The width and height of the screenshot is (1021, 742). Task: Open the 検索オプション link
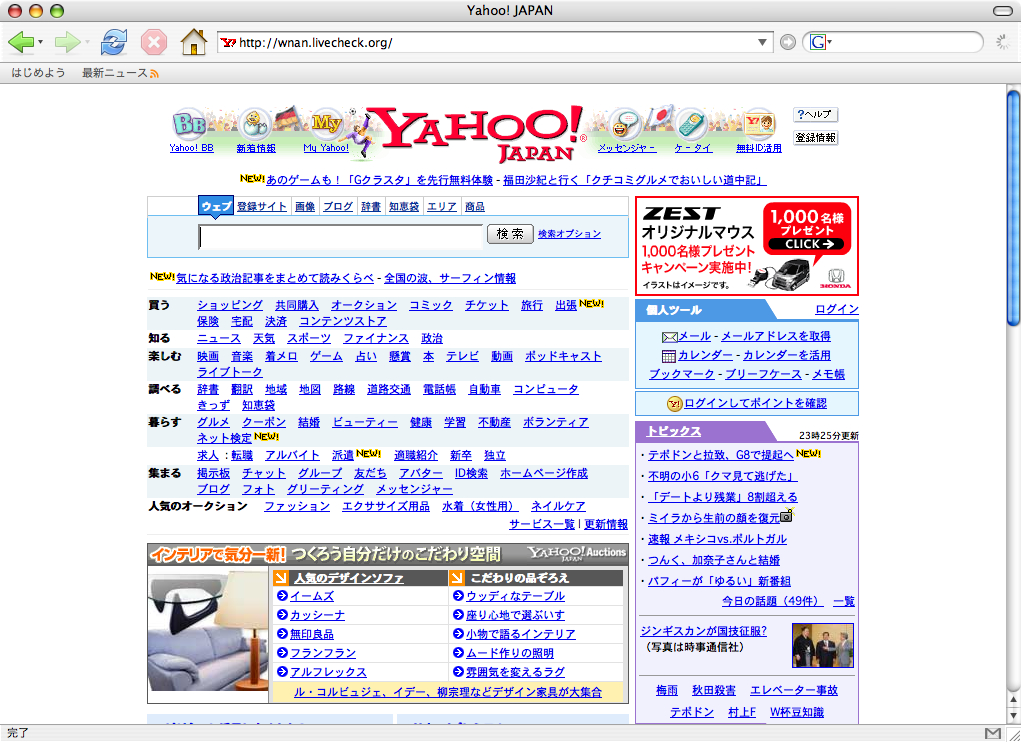[569, 234]
